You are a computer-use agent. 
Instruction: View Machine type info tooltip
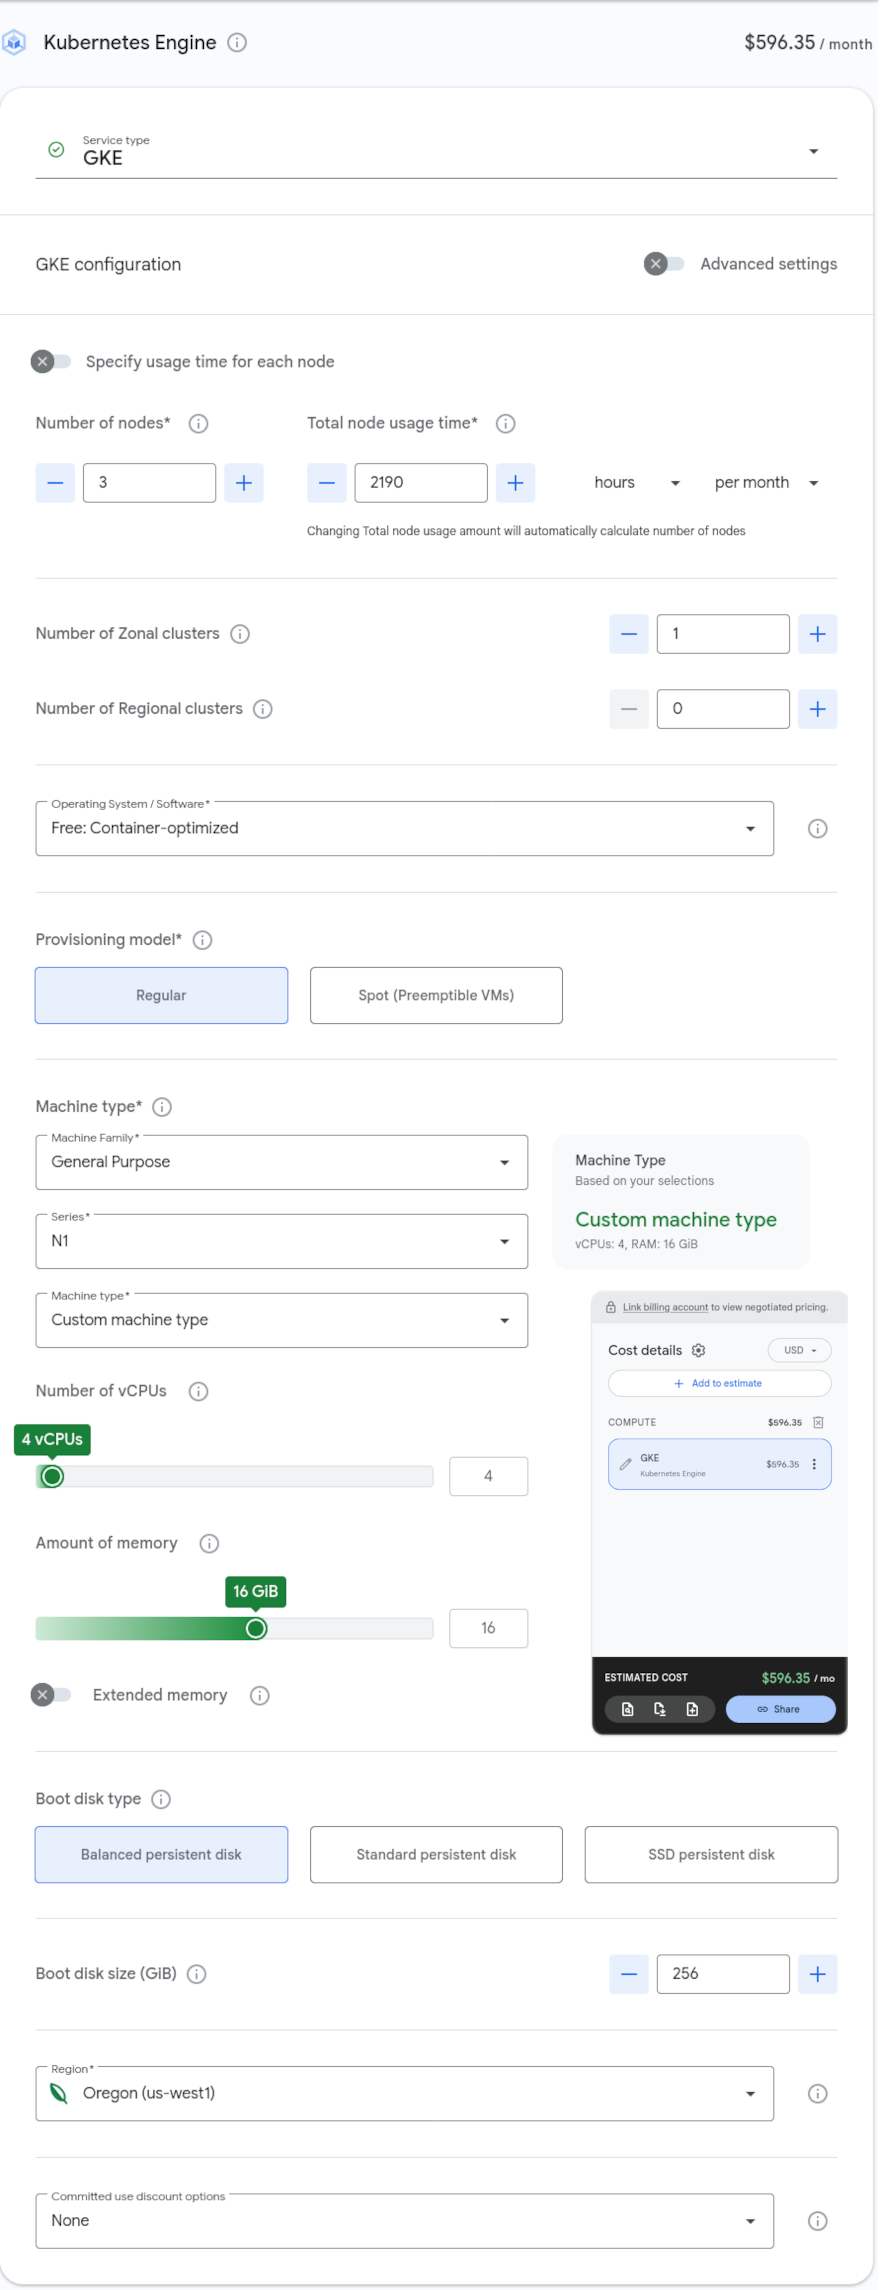pyautogui.click(x=162, y=1107)
